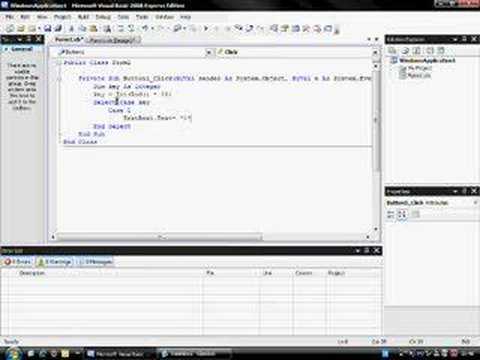Image resolution: width=480 pixels, height=360 pixels.
Task: Click the Save toolbar icon
Action: [x=47, y=29]
